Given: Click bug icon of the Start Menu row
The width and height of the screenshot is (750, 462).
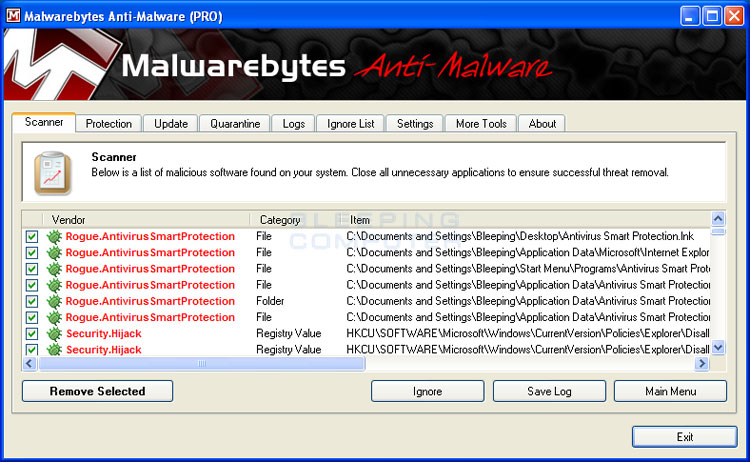Looking at the screenshot, I should click(x=55, y=269).
